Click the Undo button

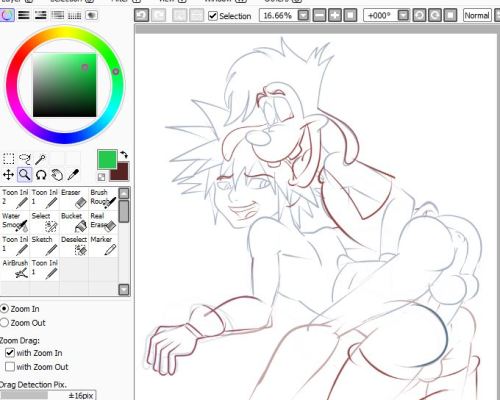coord(141,16)
